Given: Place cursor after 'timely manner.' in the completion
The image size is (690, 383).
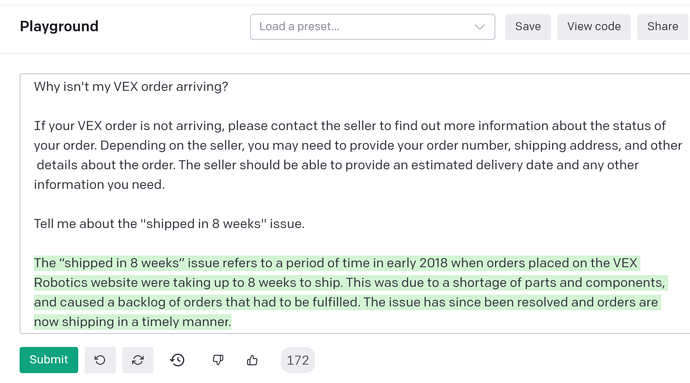Looking at the screenshot, I should point(231,322).
